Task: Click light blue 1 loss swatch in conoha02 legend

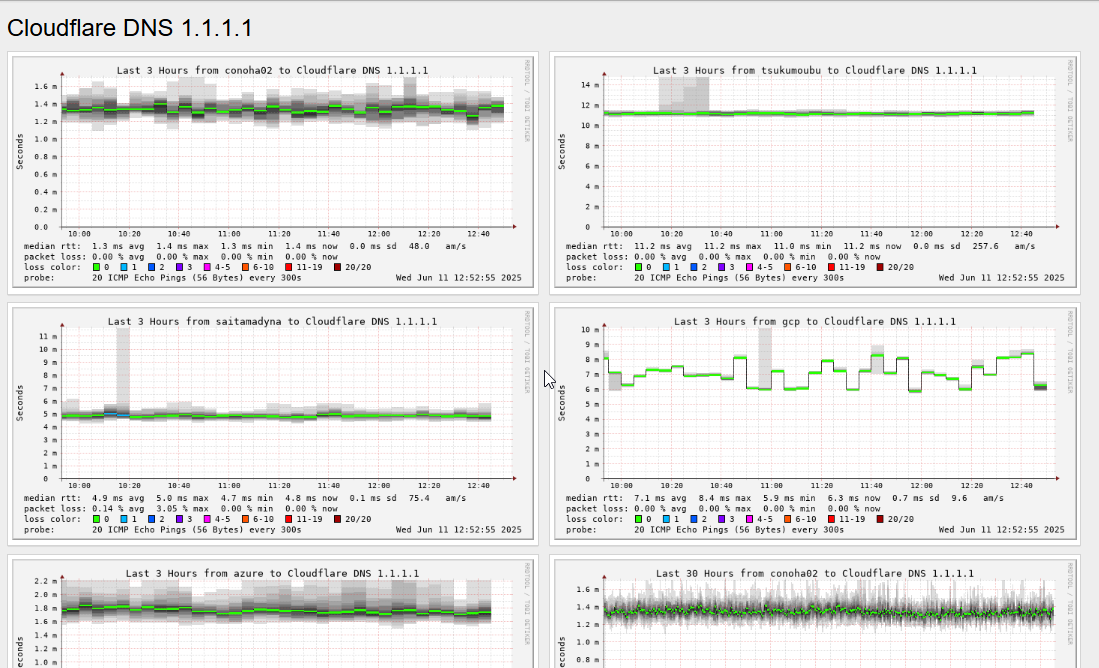Action: 126,267
